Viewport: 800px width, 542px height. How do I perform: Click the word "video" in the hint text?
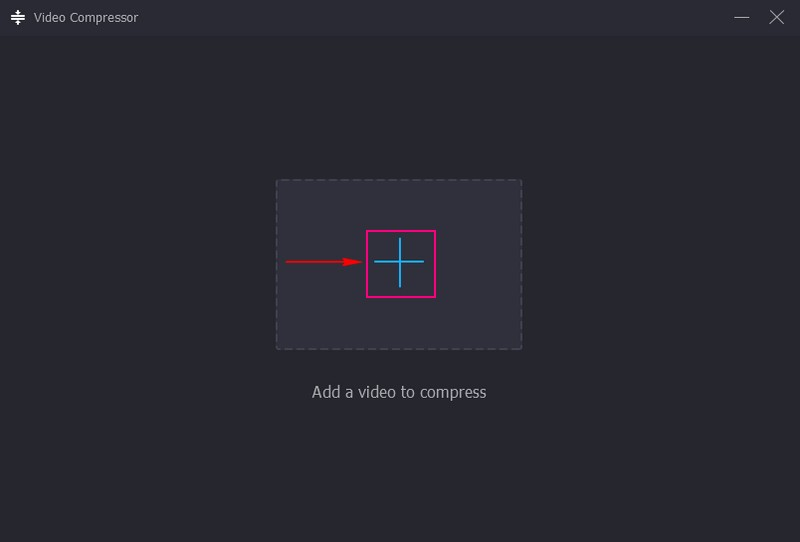(x=376, y=392)
